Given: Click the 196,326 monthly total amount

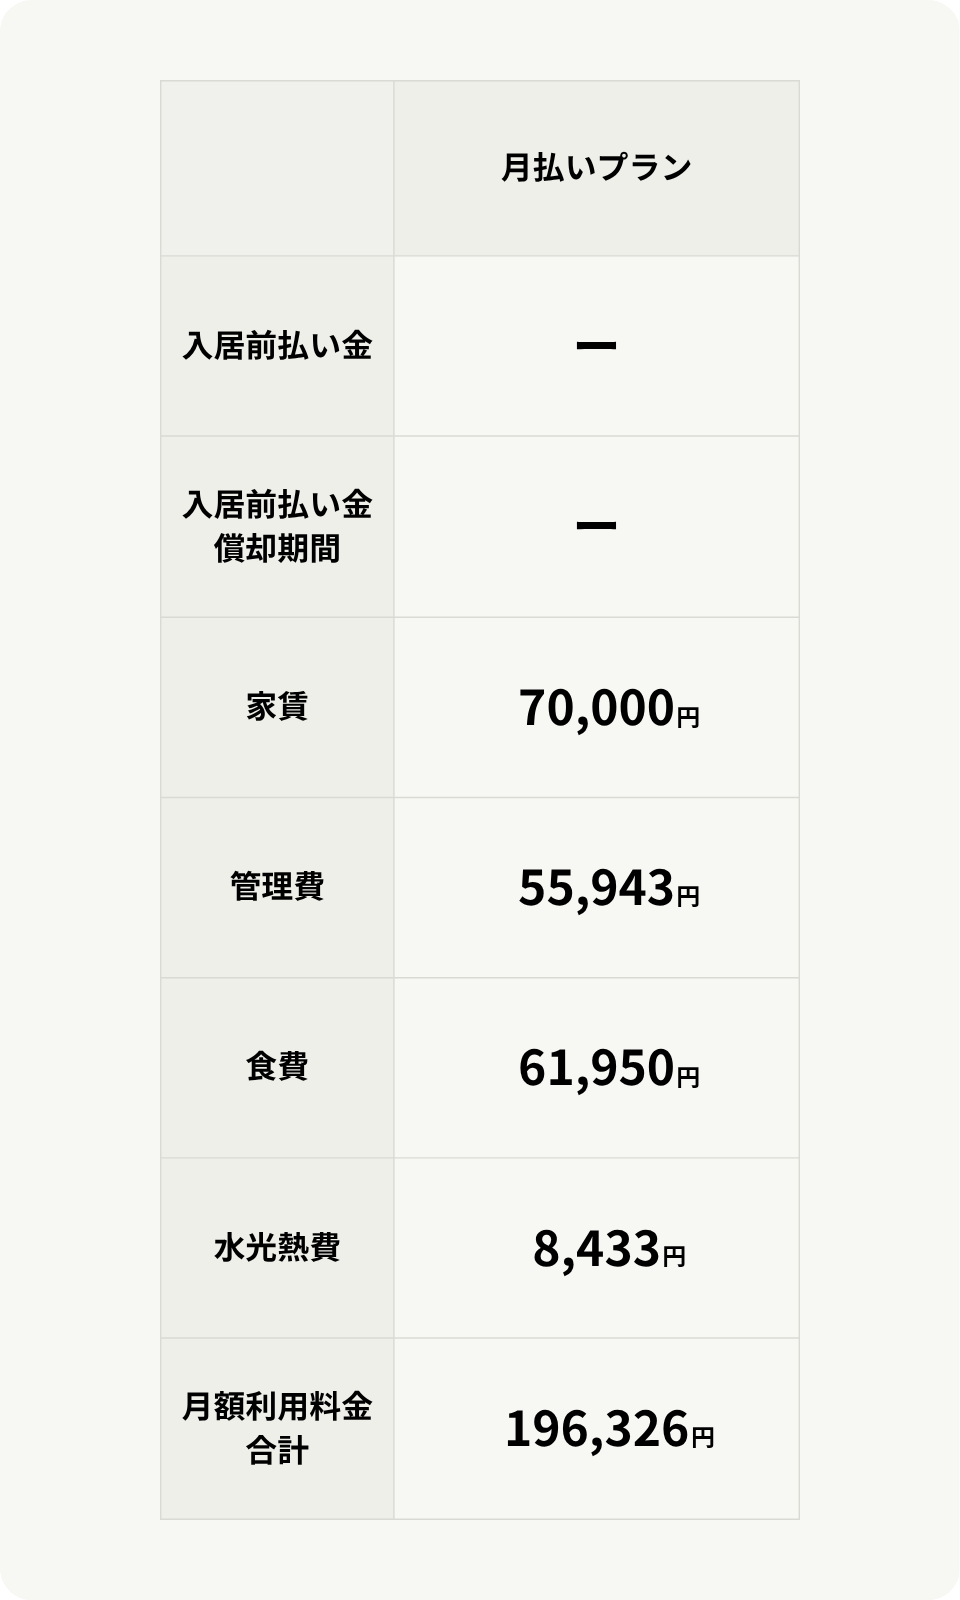Looking at the screenshot, I should [x=597, y=1429].
